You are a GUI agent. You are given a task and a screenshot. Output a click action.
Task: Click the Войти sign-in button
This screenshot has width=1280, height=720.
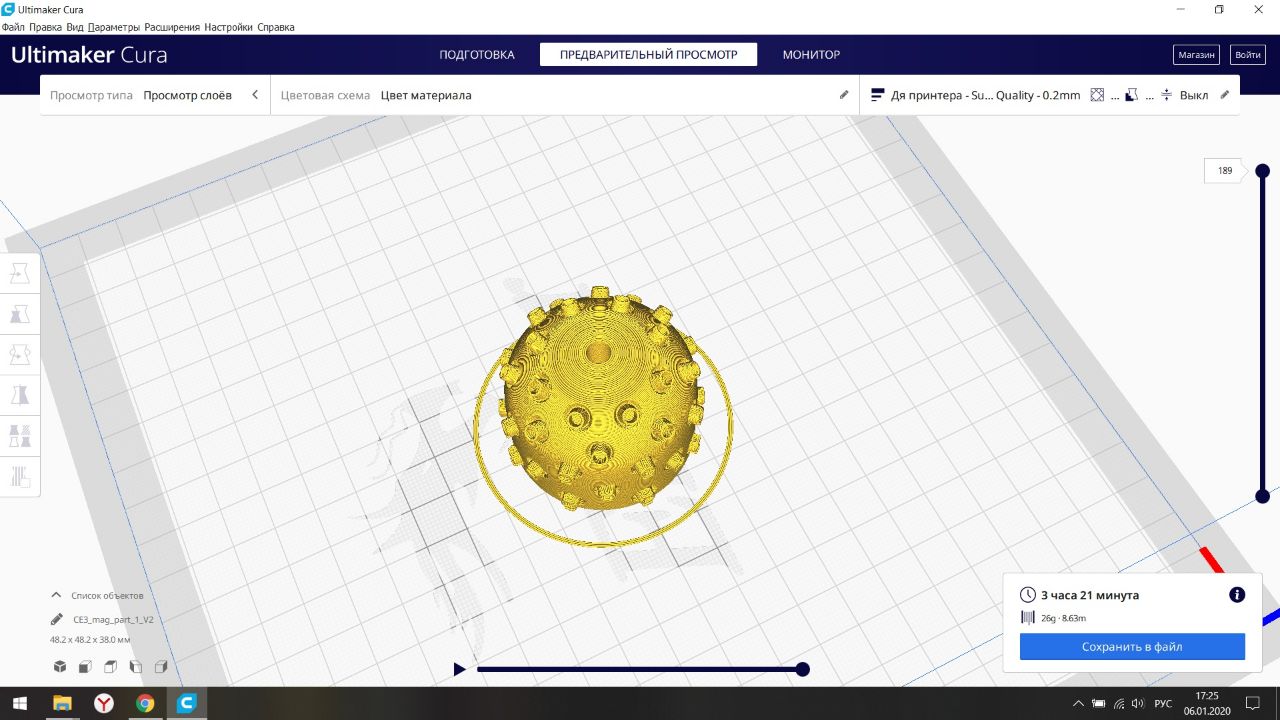tap(1248, 55)
